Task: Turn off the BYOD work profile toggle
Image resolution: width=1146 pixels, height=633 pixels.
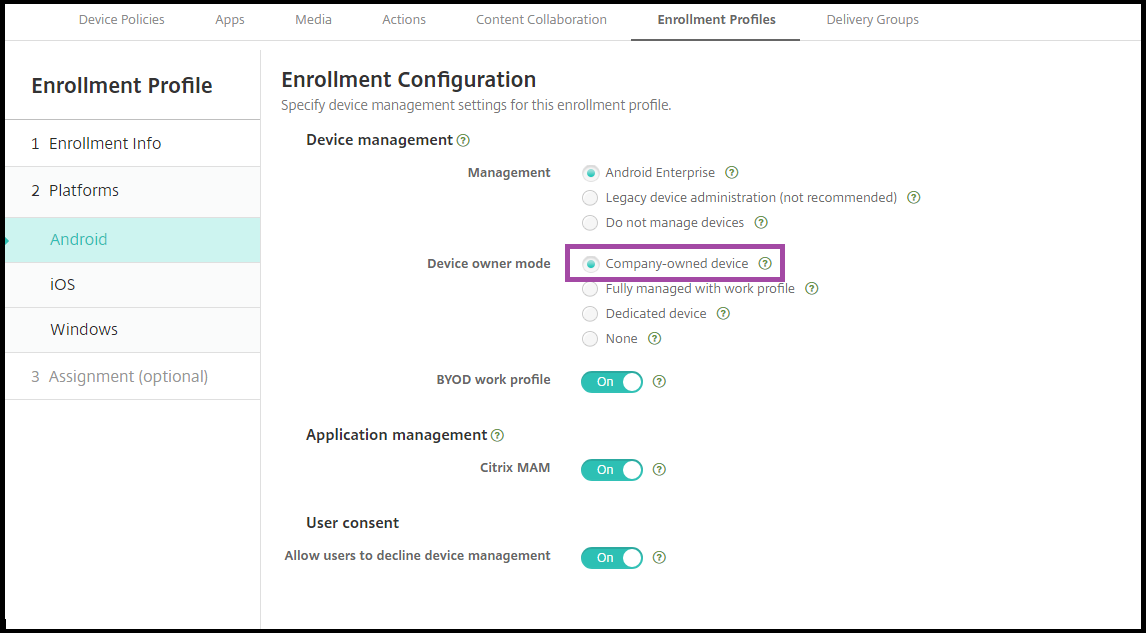Action: pyautogui.click(x=612, y=381)
